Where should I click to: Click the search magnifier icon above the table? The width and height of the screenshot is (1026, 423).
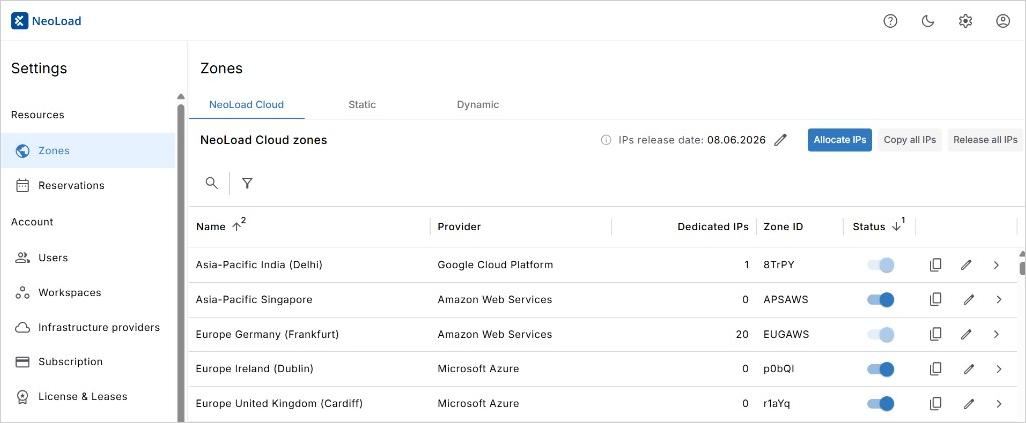point(211,183)
